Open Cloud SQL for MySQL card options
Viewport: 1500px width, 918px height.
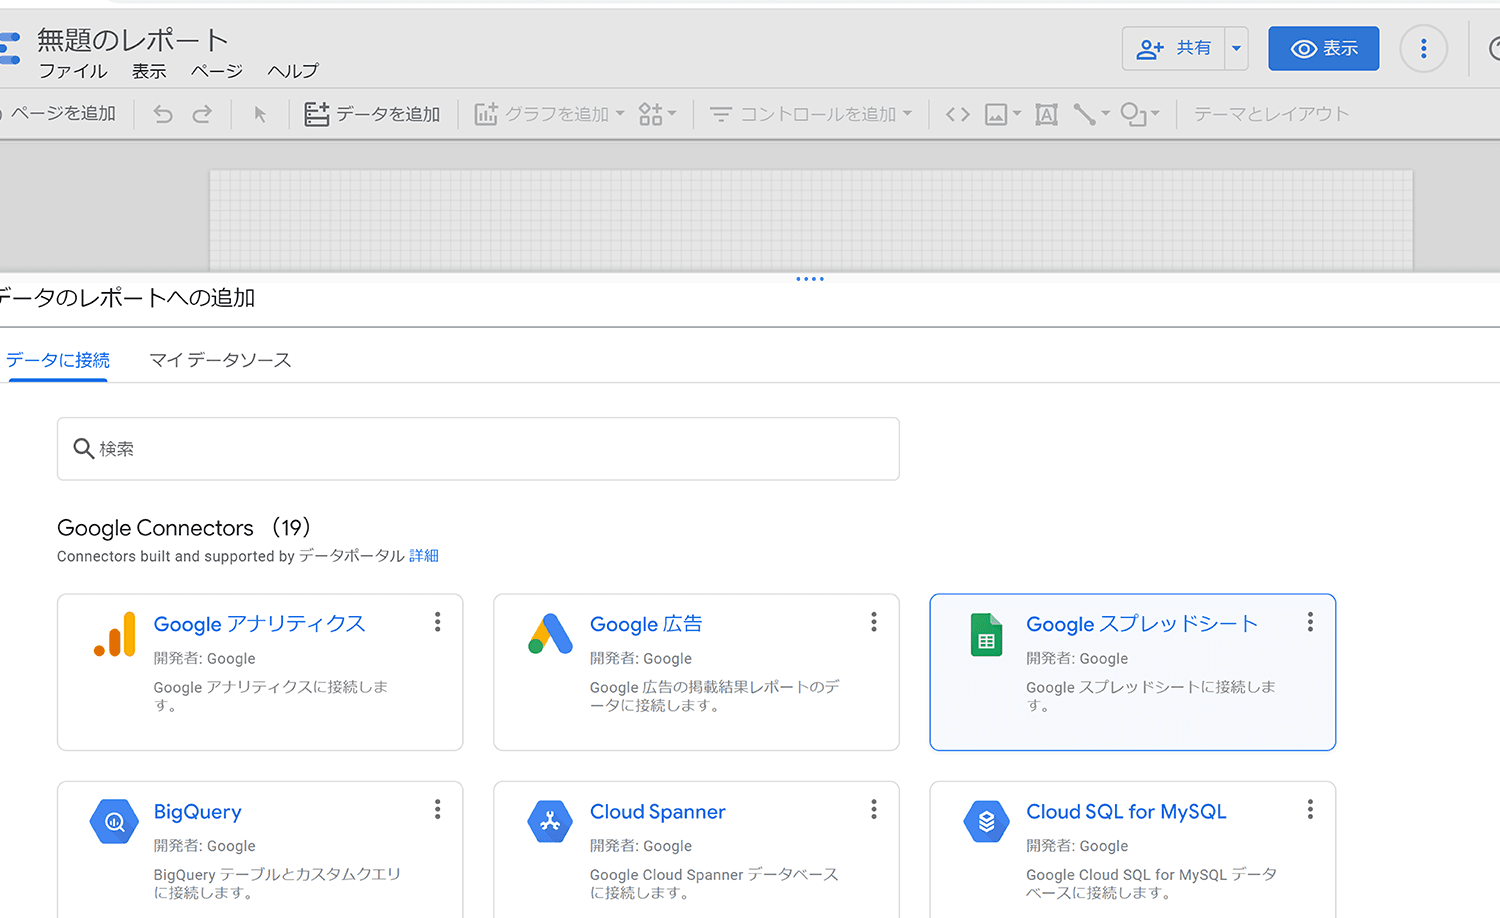[x=1310, y=809]
